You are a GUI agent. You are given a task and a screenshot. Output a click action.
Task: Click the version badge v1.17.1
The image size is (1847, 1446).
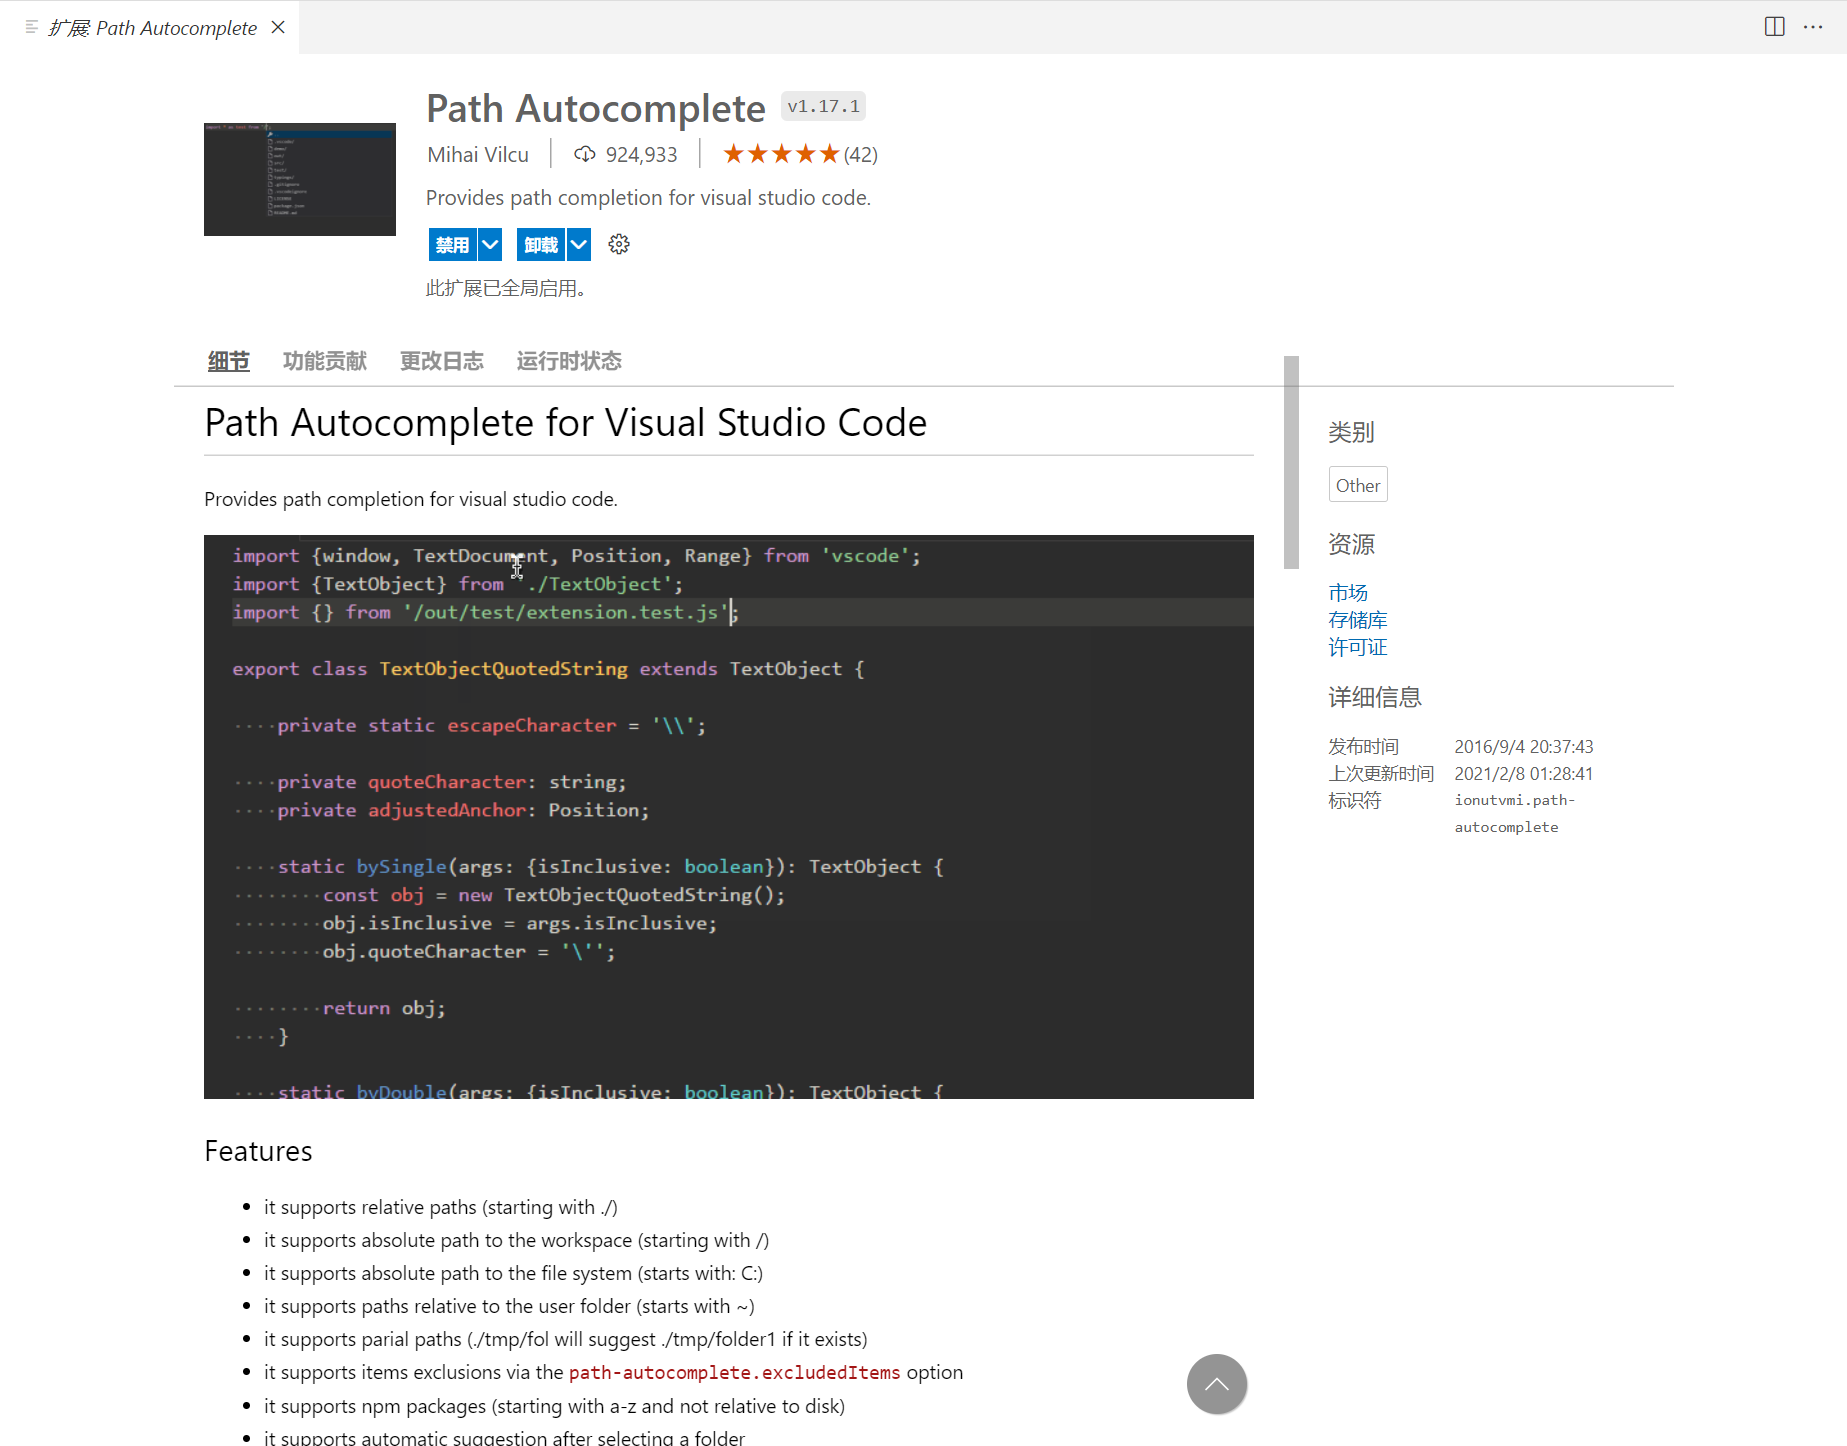click(823, 106)
